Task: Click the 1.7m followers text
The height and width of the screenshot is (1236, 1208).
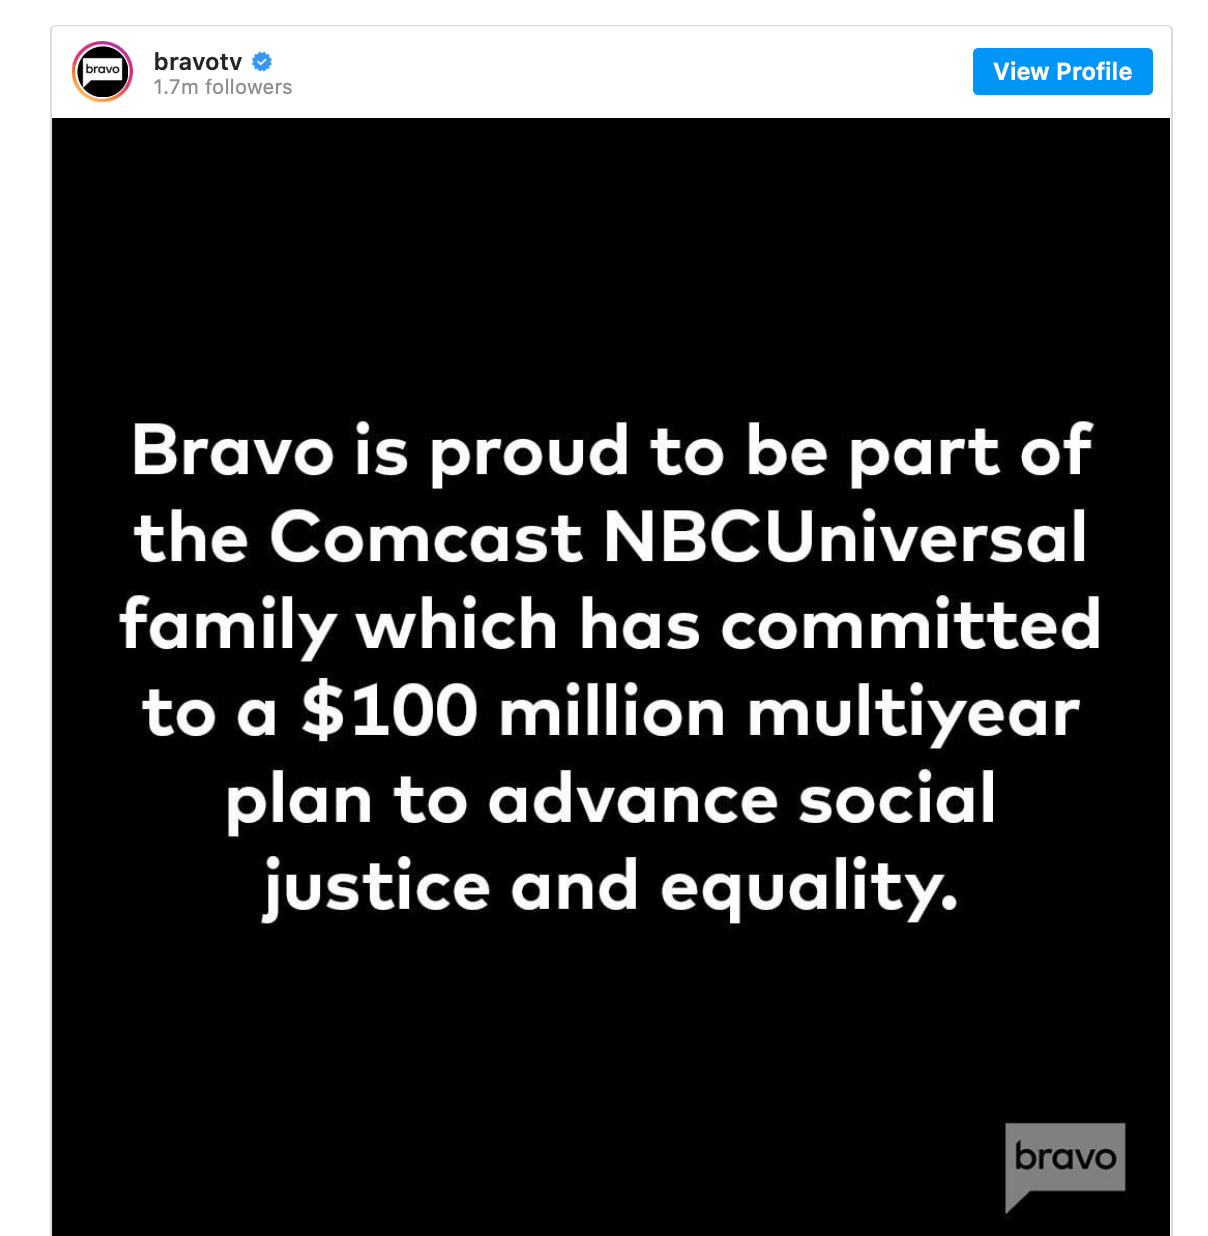Action: click(x=223, y=87)
